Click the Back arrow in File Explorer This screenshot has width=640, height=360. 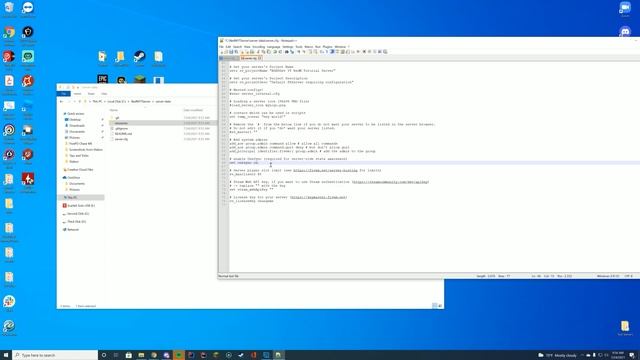tap(61, 101)
